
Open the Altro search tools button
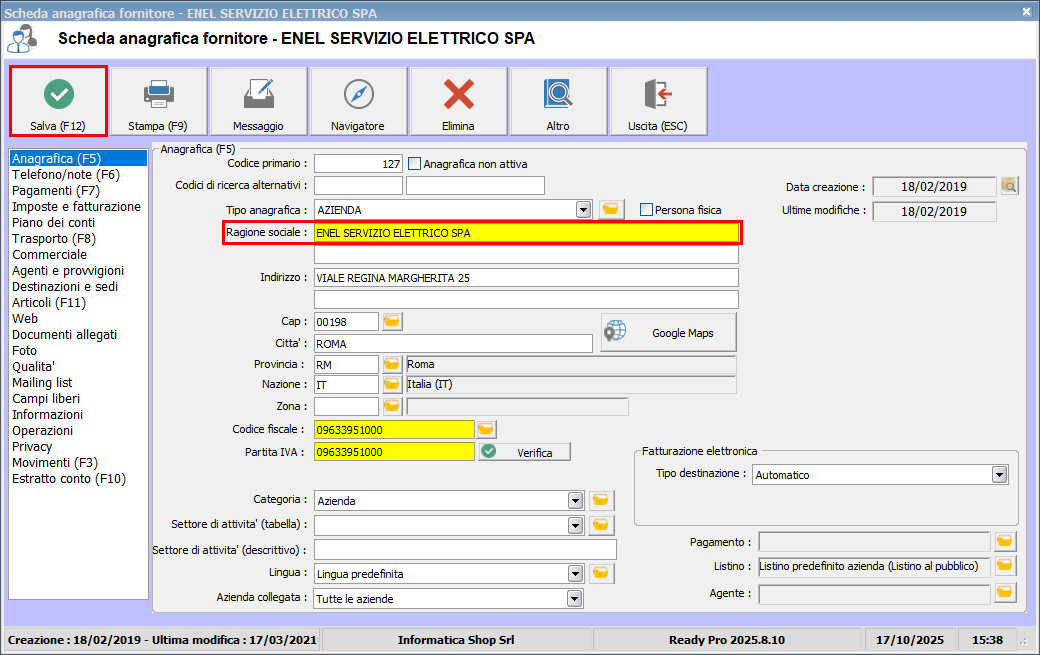(x=558, y=102)
